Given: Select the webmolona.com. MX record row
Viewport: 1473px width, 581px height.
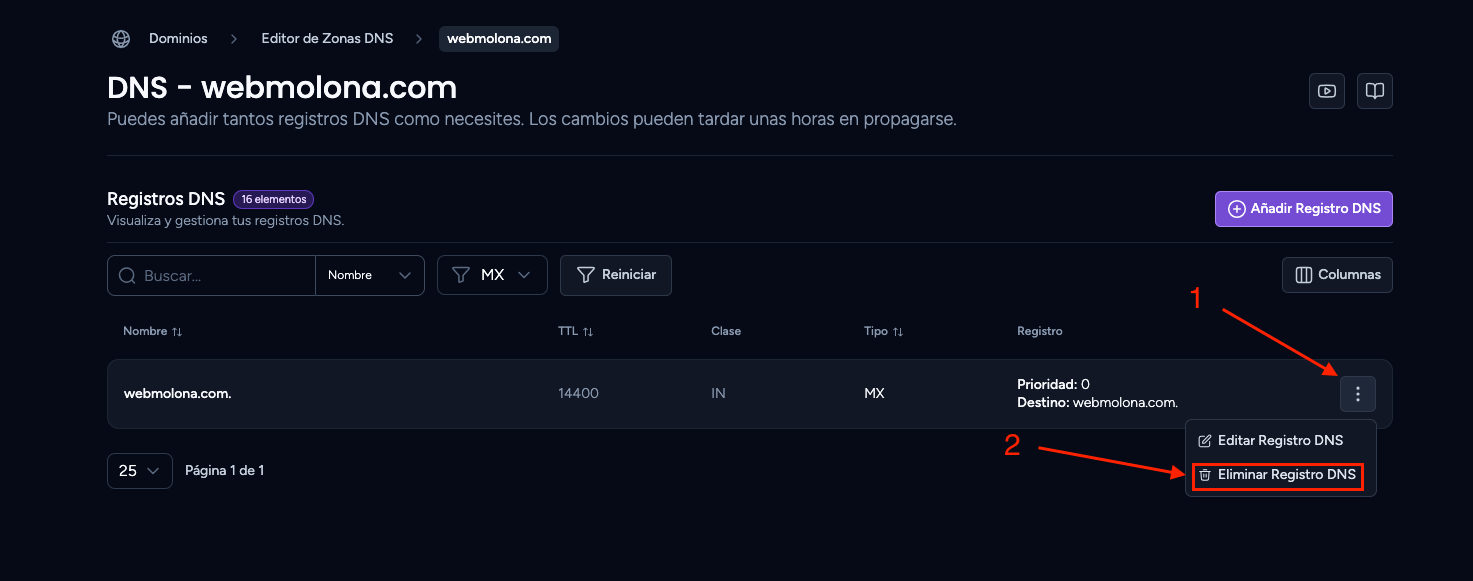Looking at the screenshot, I should 750,394.
